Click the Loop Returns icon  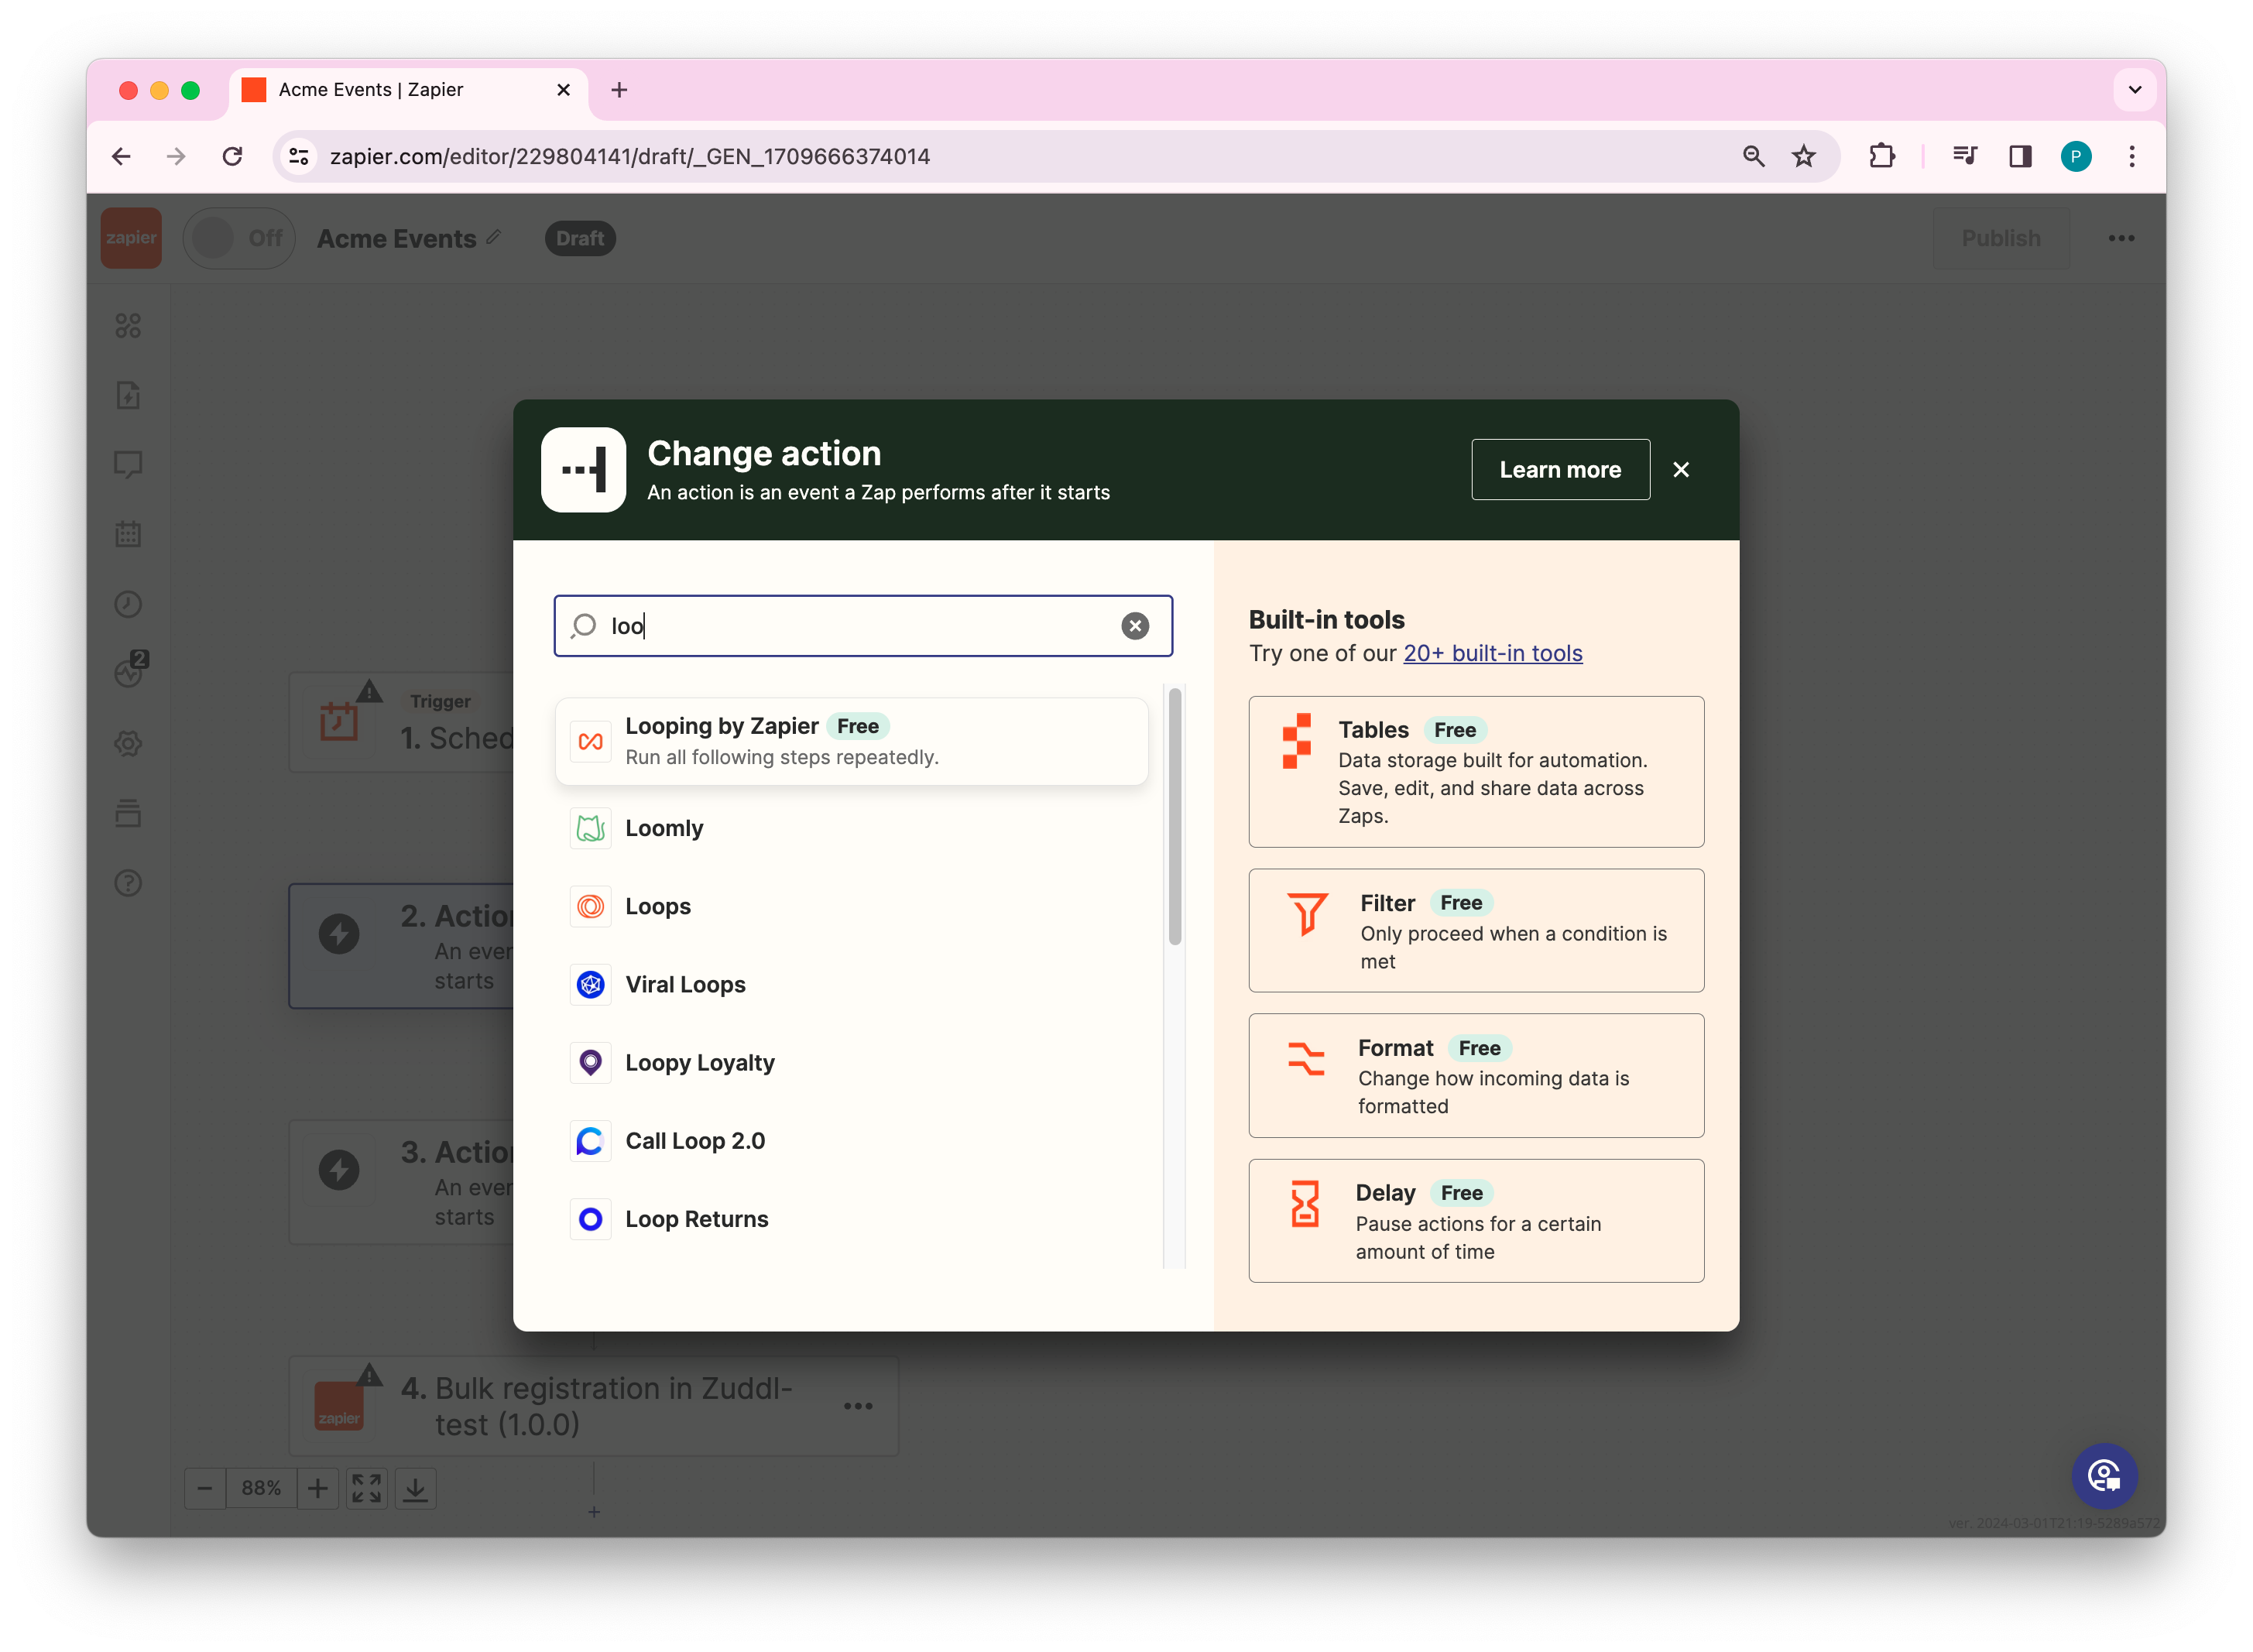tap(590, 1219)
